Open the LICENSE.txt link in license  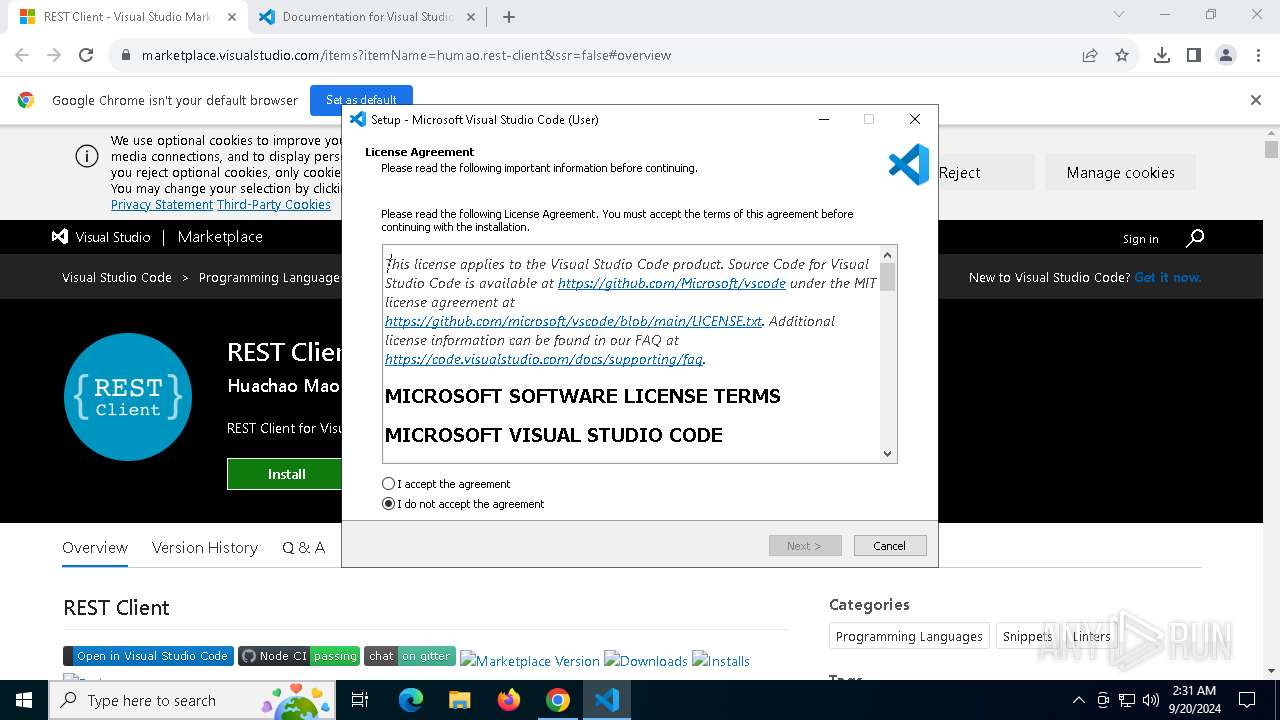[573, 321]
